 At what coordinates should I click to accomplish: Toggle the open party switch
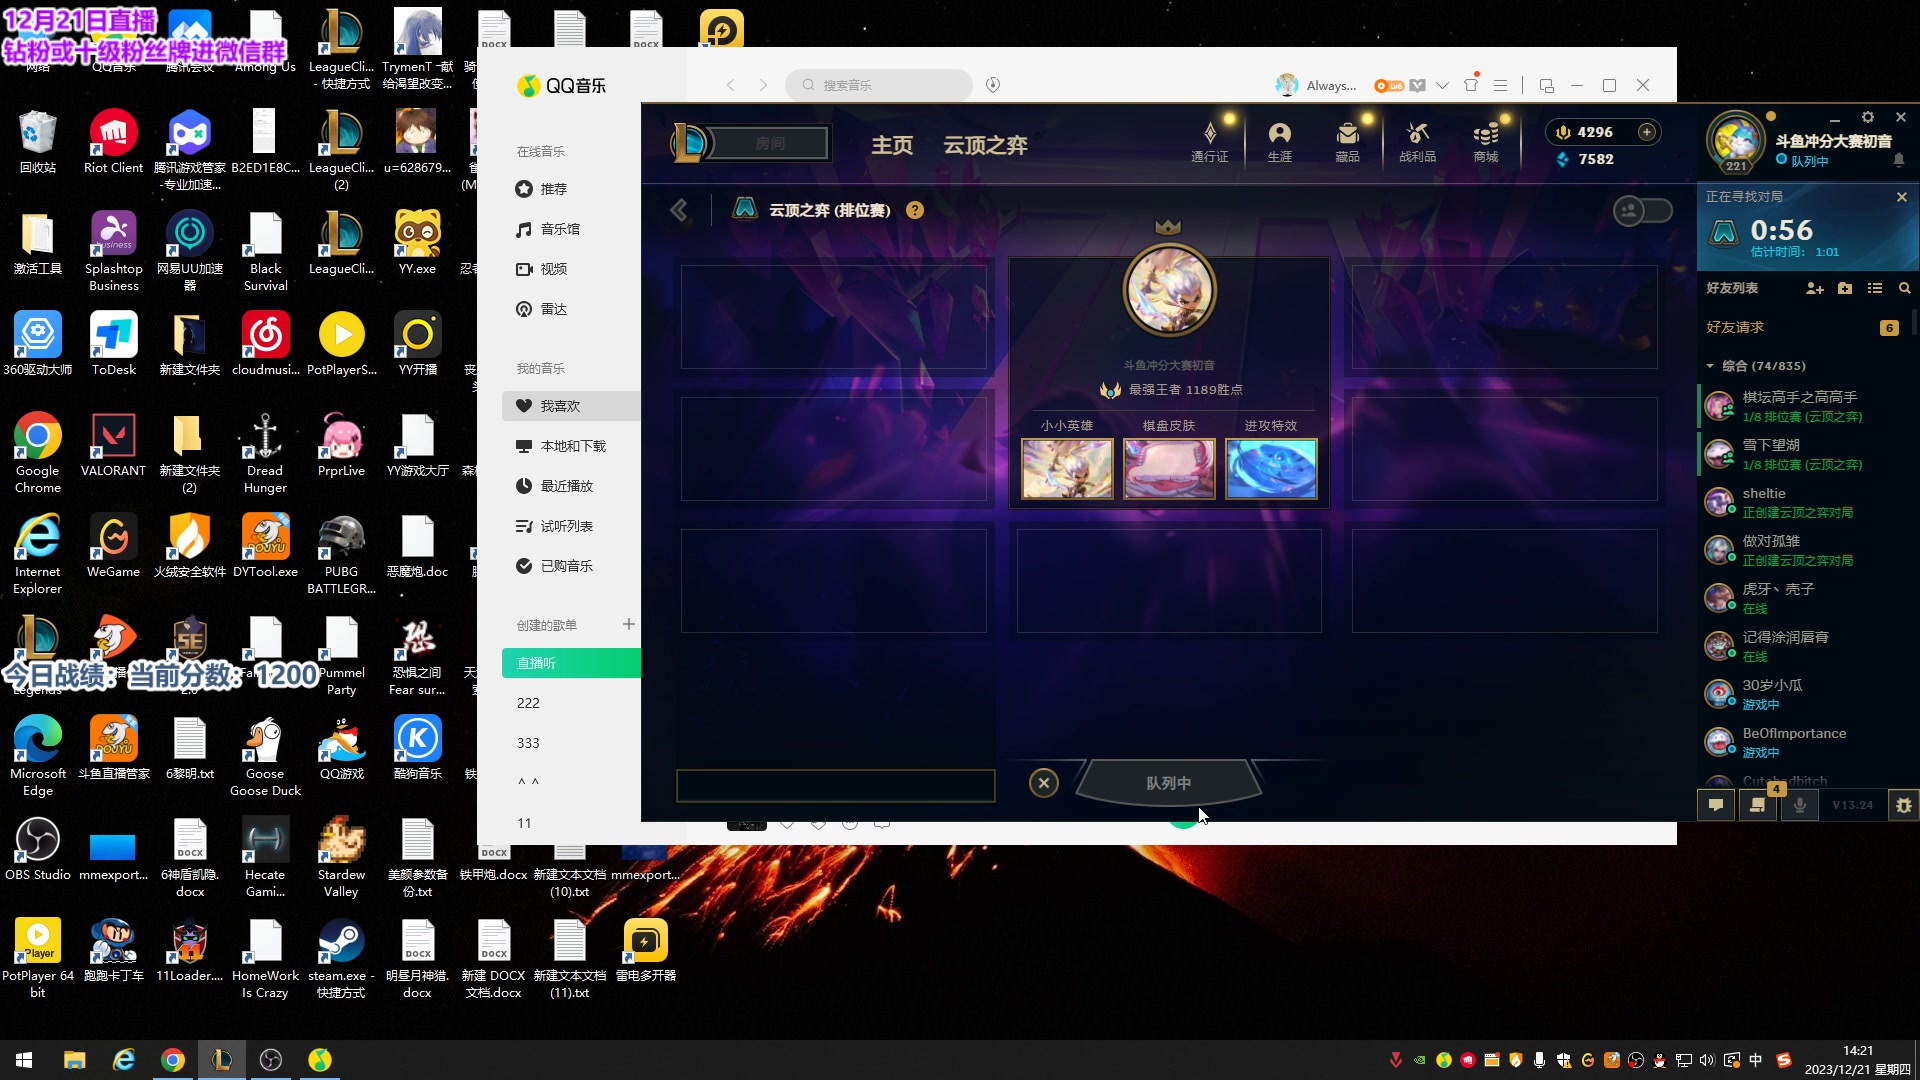(x=1642, y=211)
